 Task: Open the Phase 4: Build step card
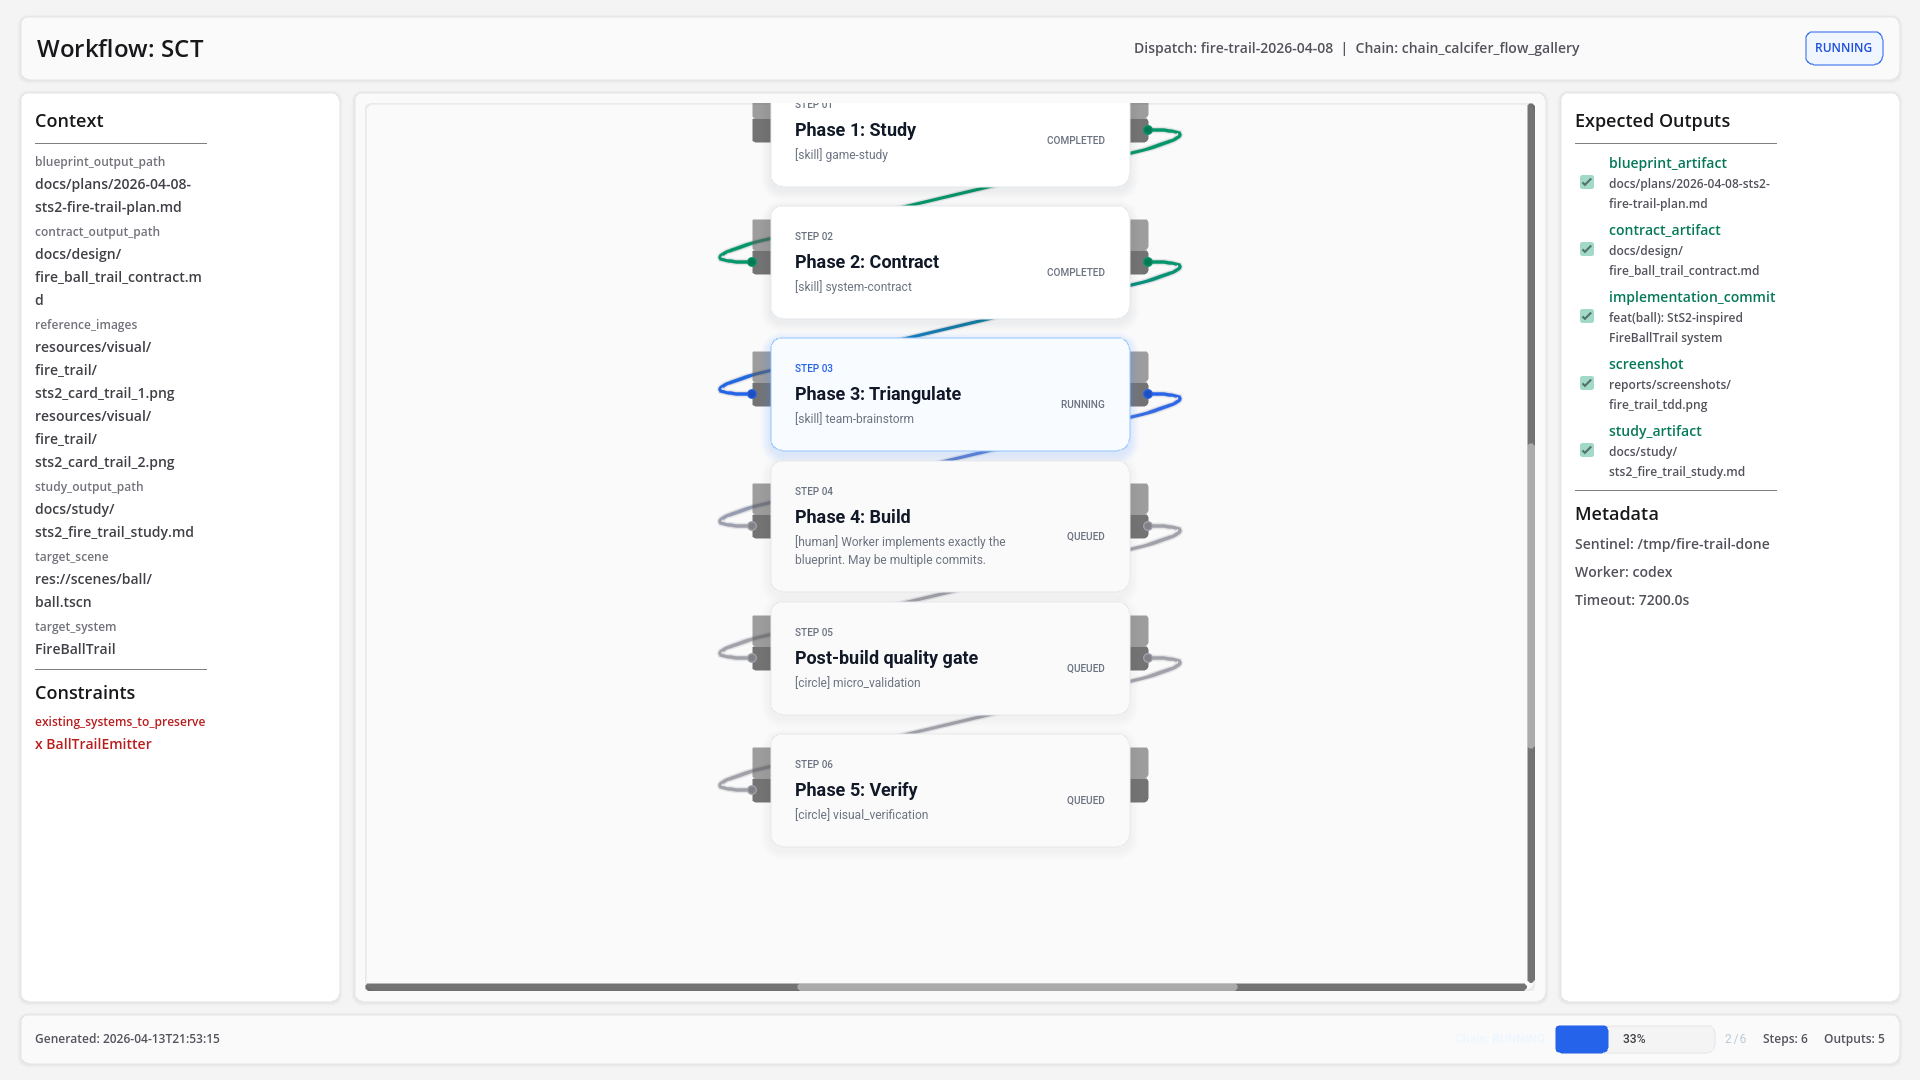pyautogui.click(x=950, y=526)
